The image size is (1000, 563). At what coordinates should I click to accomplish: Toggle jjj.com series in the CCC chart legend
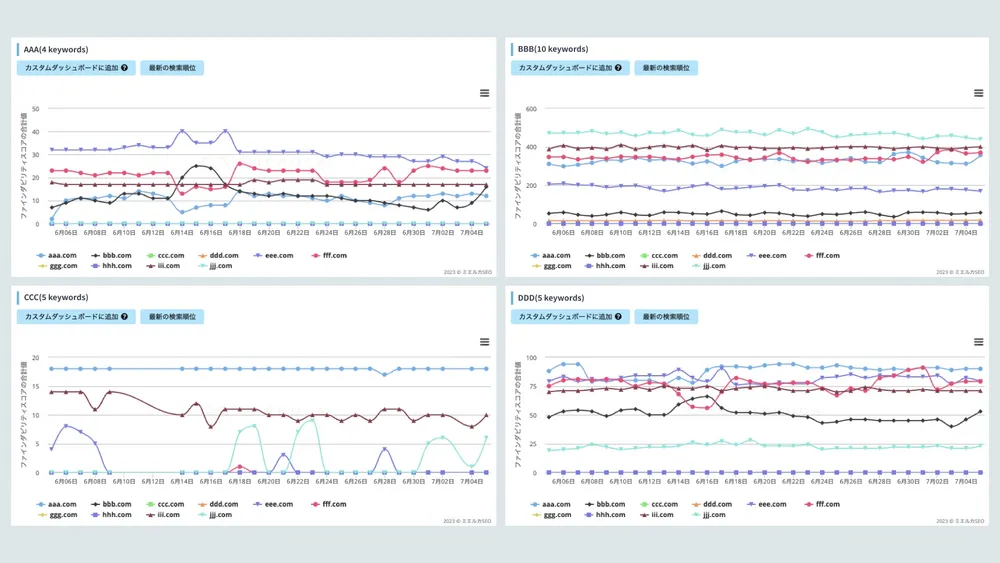point(214,515)
